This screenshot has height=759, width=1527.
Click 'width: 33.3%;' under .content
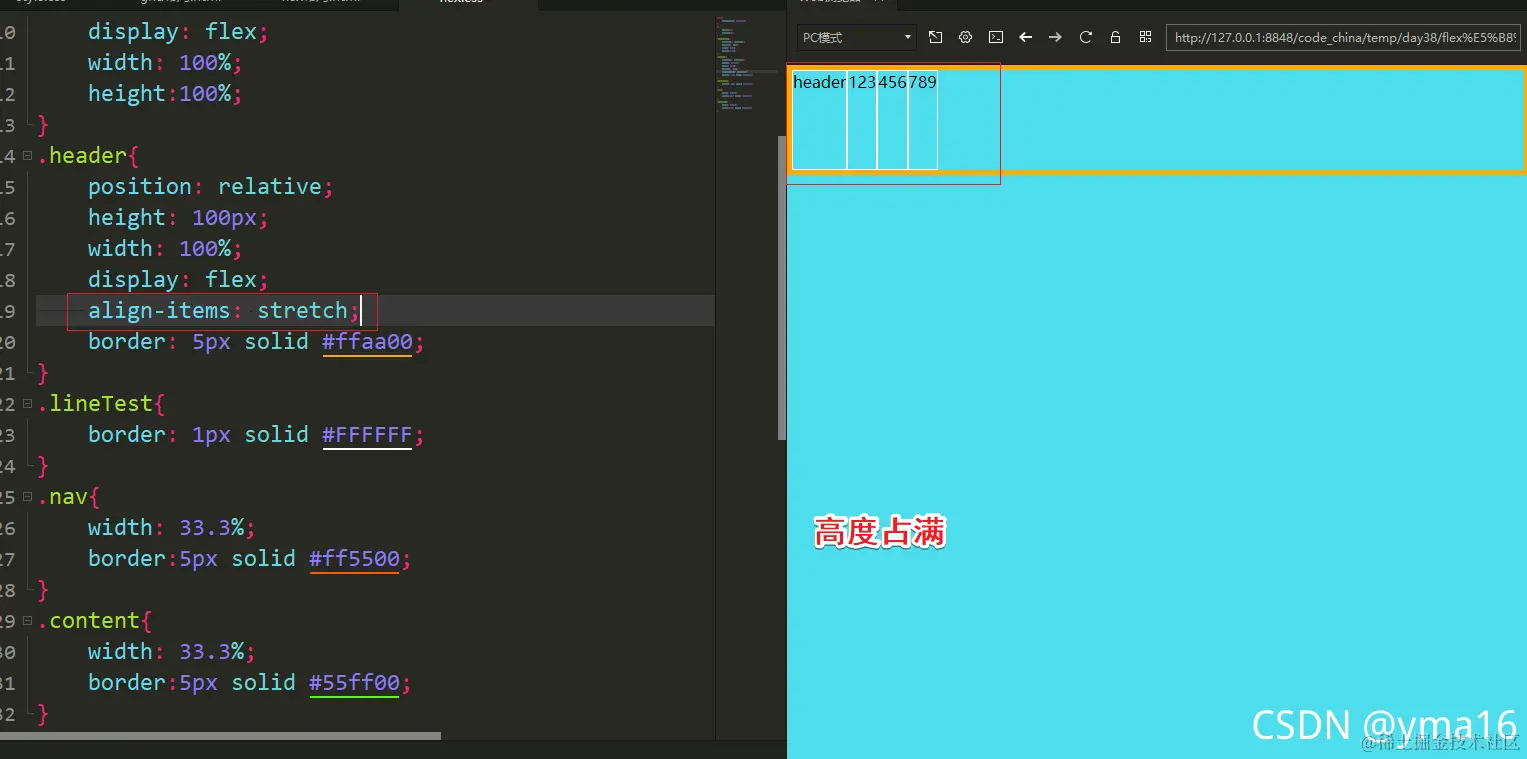[172, 652]
